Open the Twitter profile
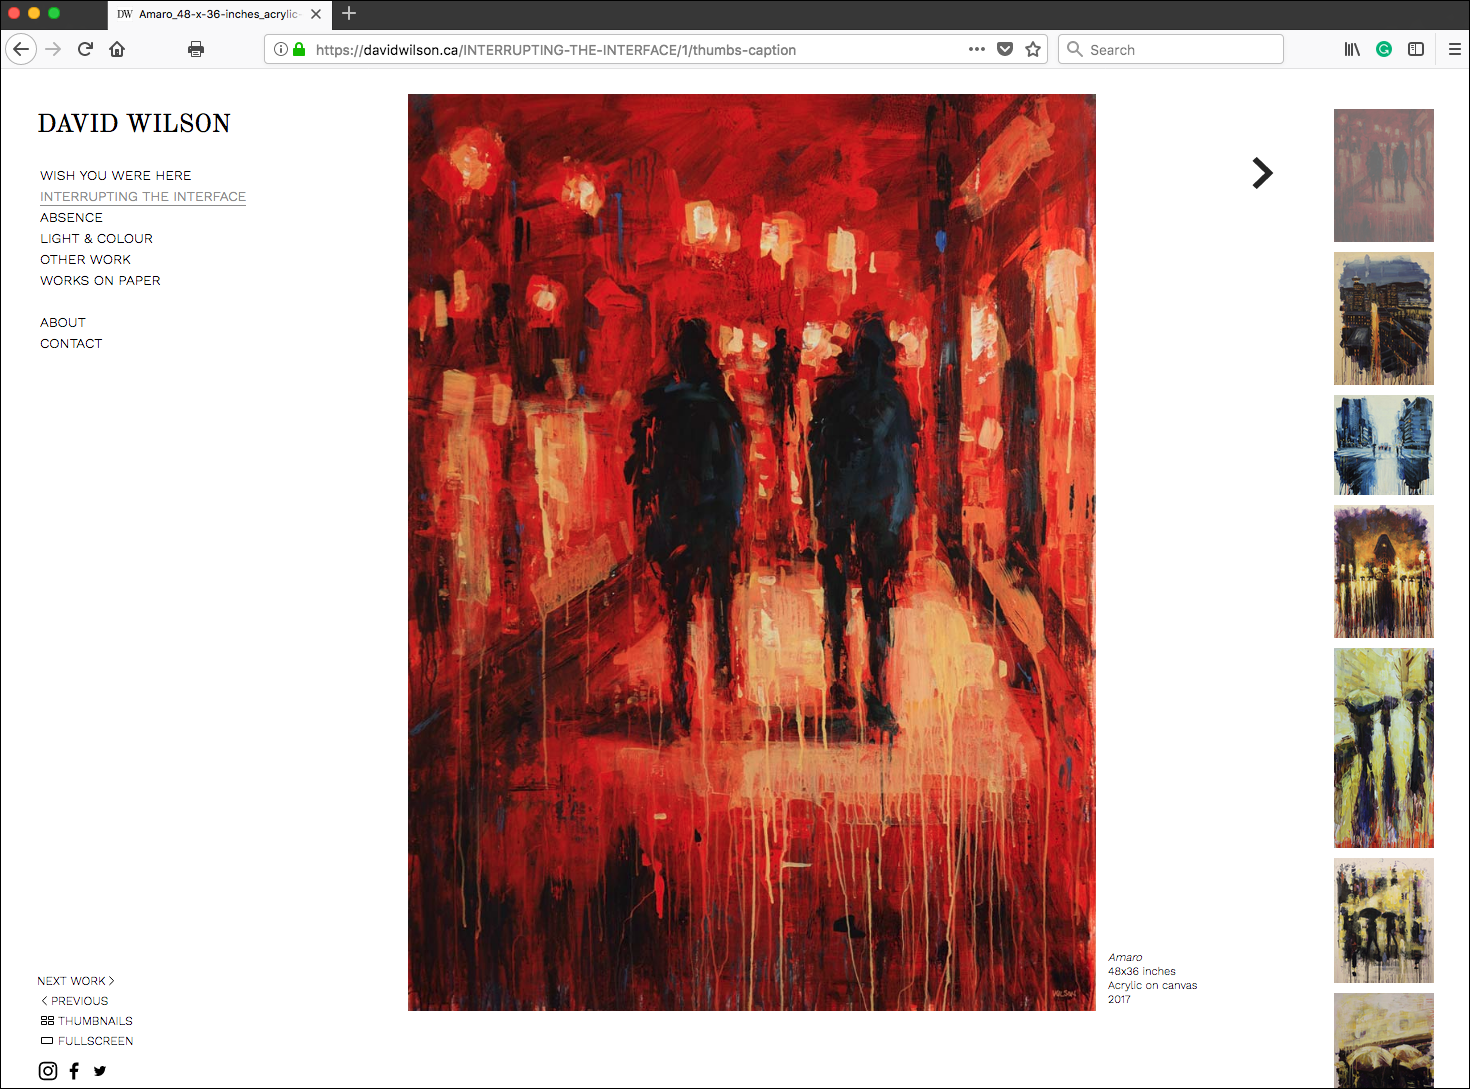The width and height of the screenshot is (1470, 1089). pyautogui.click(x=99, y=1070)
